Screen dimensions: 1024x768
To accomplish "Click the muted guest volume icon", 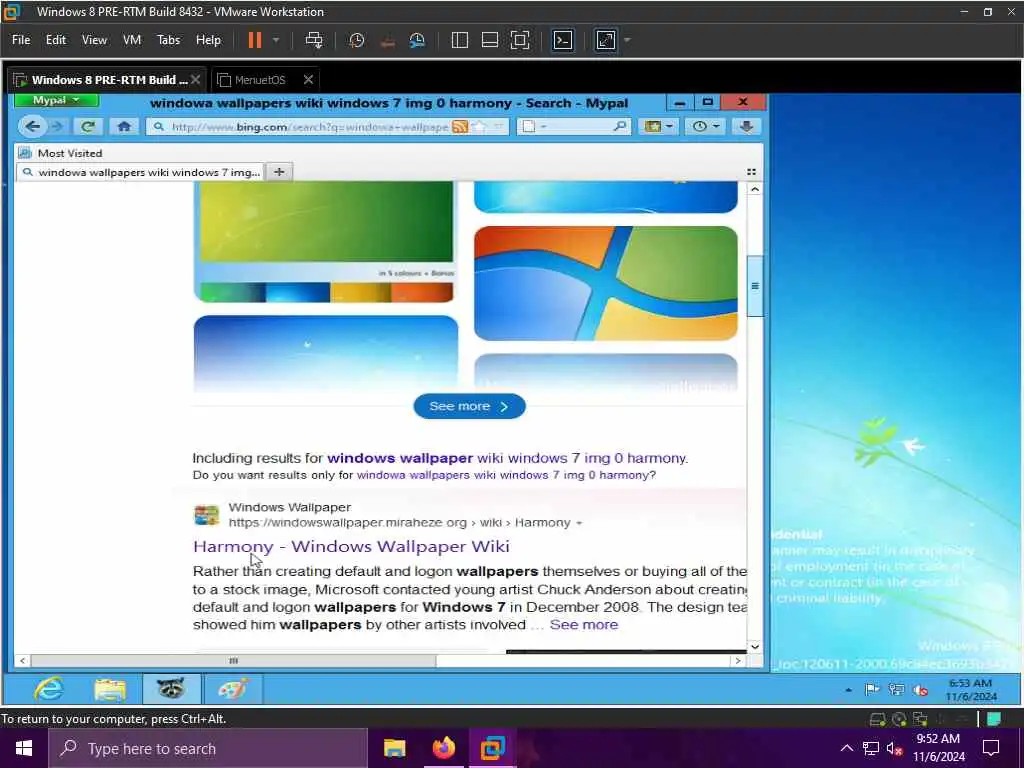I will tap(921, 690).
